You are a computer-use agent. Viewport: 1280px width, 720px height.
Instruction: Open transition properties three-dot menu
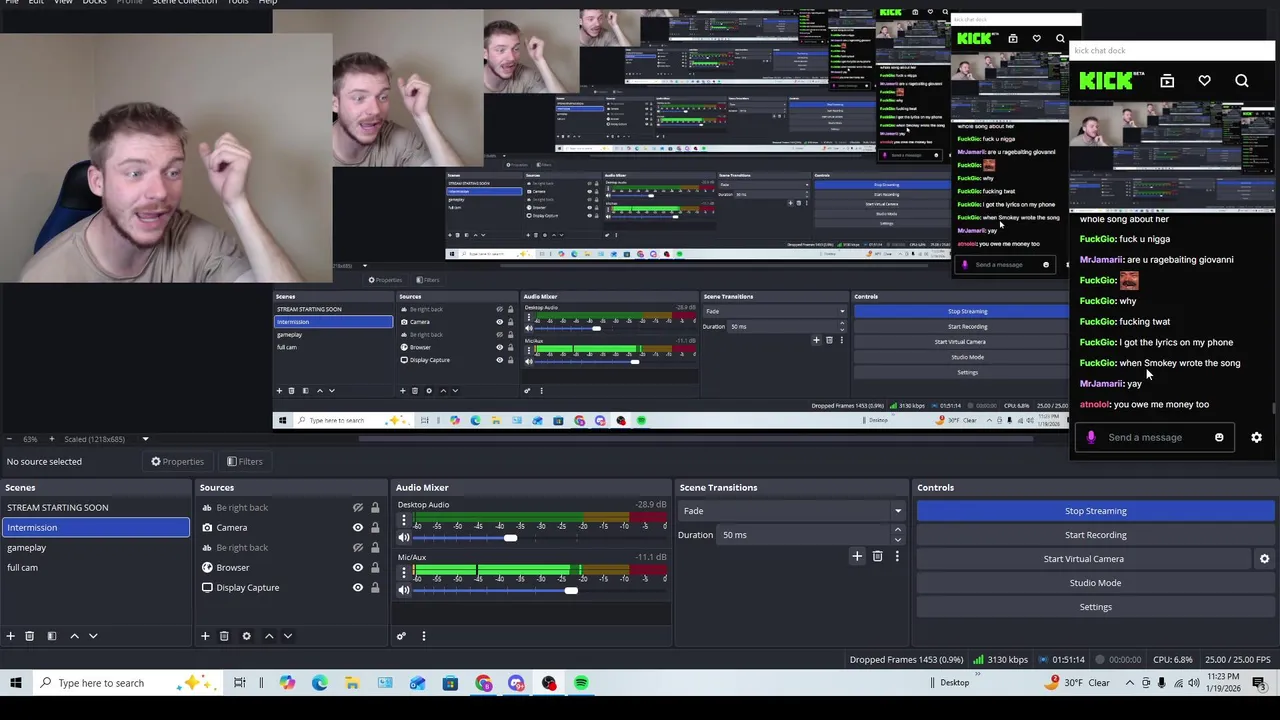coord(896,556)
